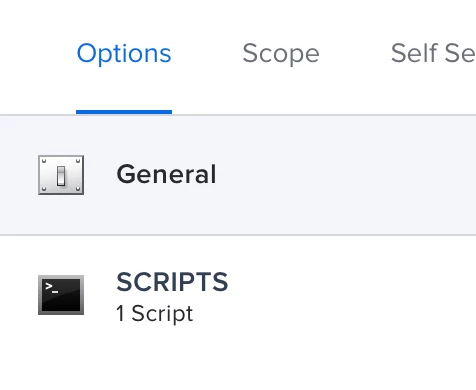Viewport: 476px width, 390px height.
Task: Click the light switch icon beside General
Action: (61, 175)
